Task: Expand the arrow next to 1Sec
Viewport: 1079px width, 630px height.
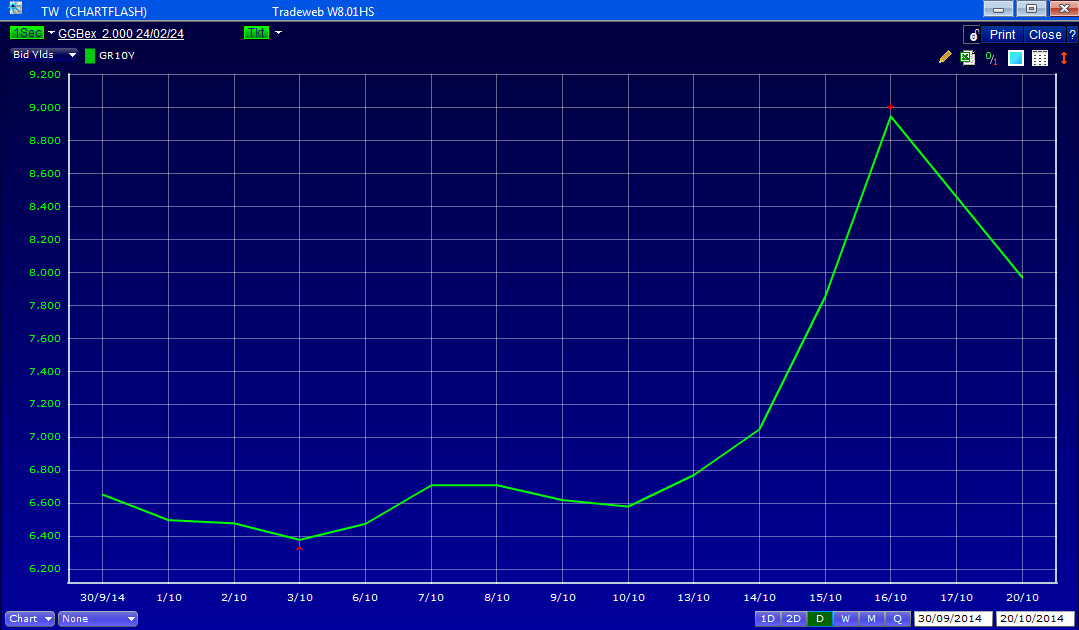Action: coord(51,33)
